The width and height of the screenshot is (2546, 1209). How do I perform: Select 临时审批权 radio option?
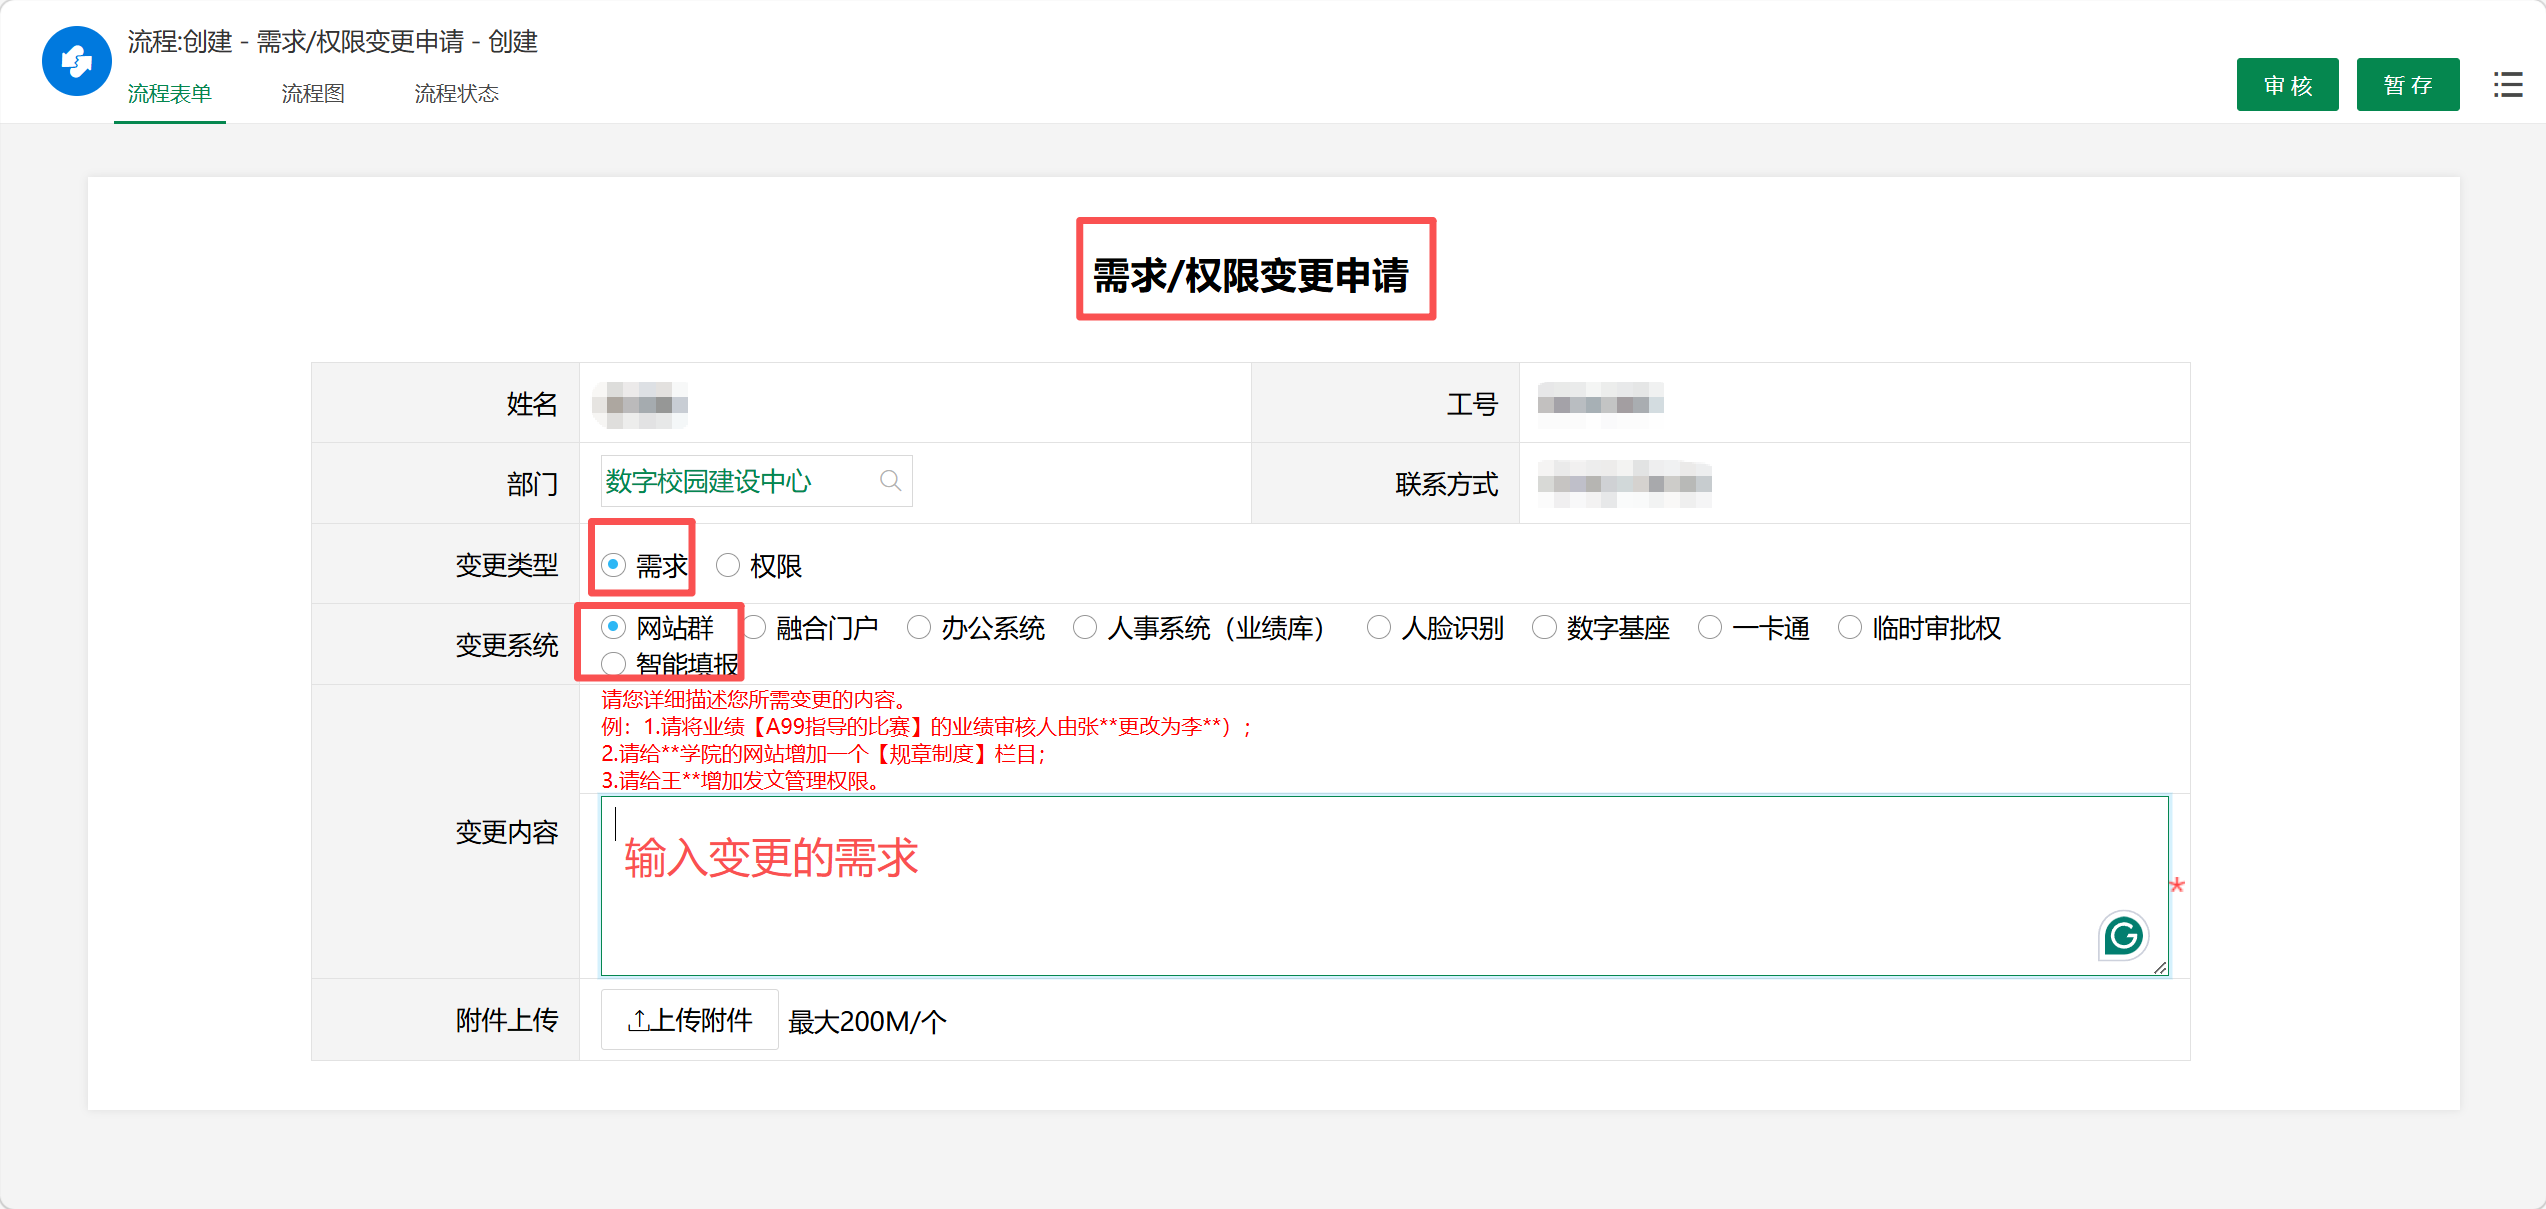[x=1850, y=628]
